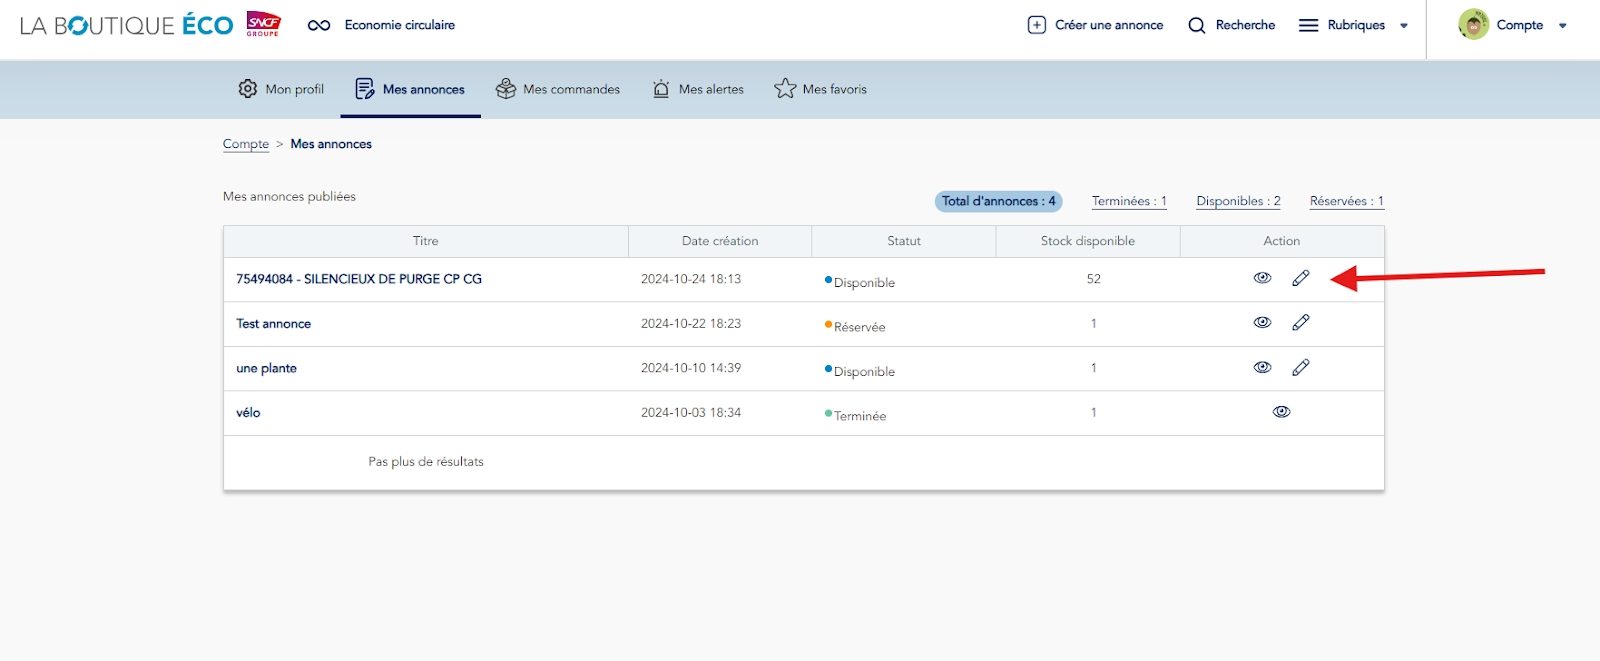Open the Recherche search link
Viewport: 1600px width, 661px height.
point(1245,25)
